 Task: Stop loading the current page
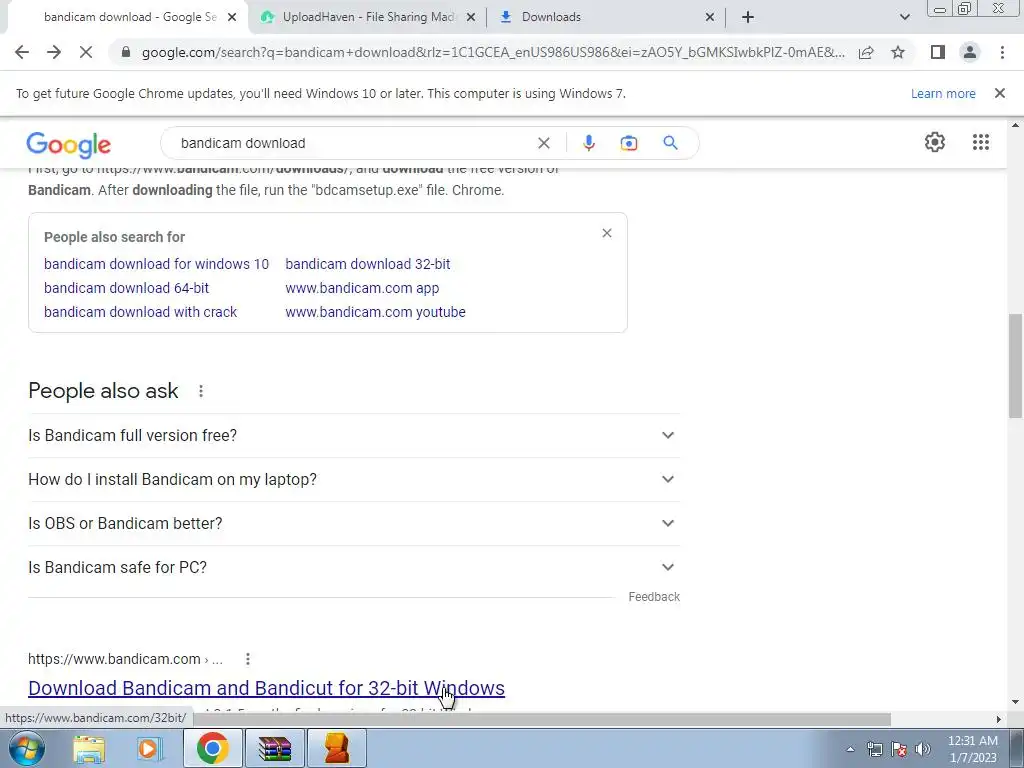click(86, 52)
